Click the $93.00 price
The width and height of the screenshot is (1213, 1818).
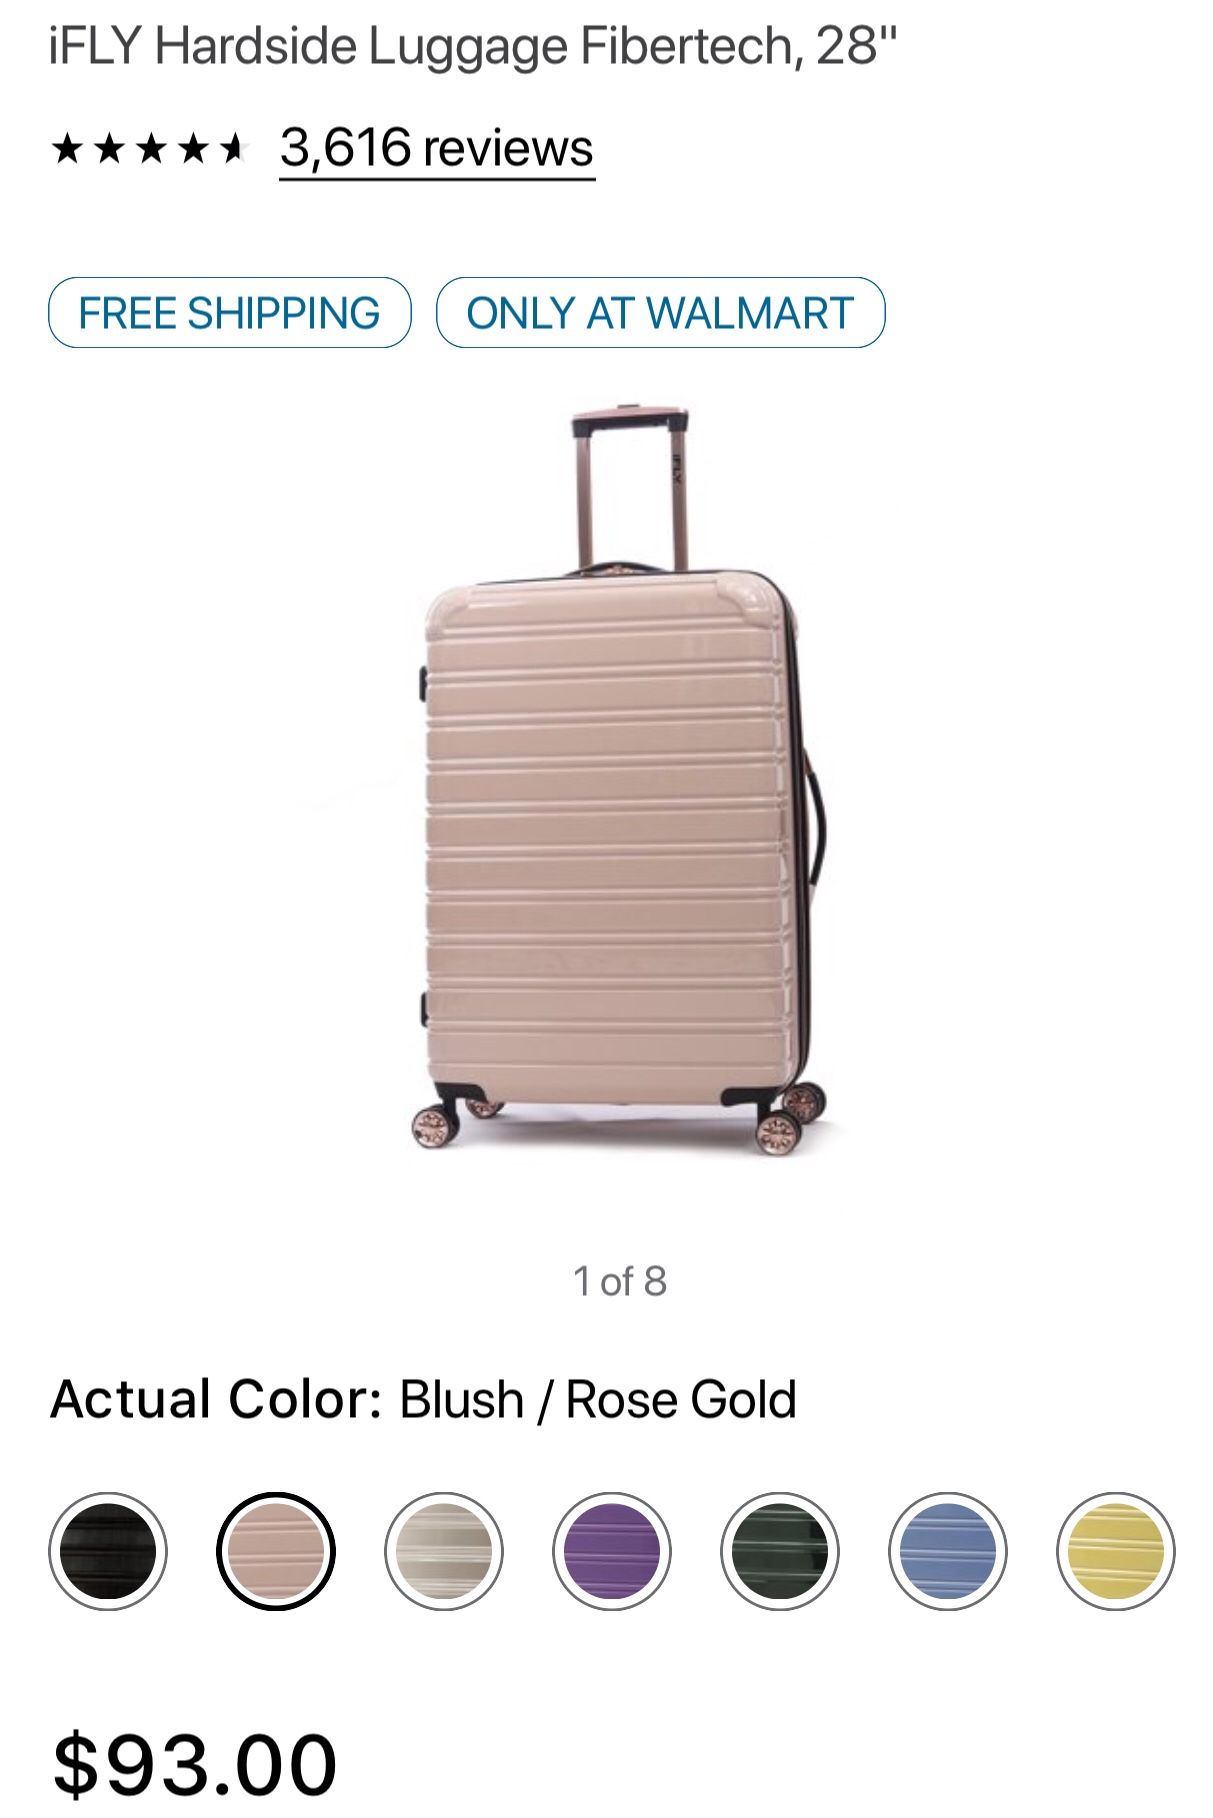(x=195, y=1765)
